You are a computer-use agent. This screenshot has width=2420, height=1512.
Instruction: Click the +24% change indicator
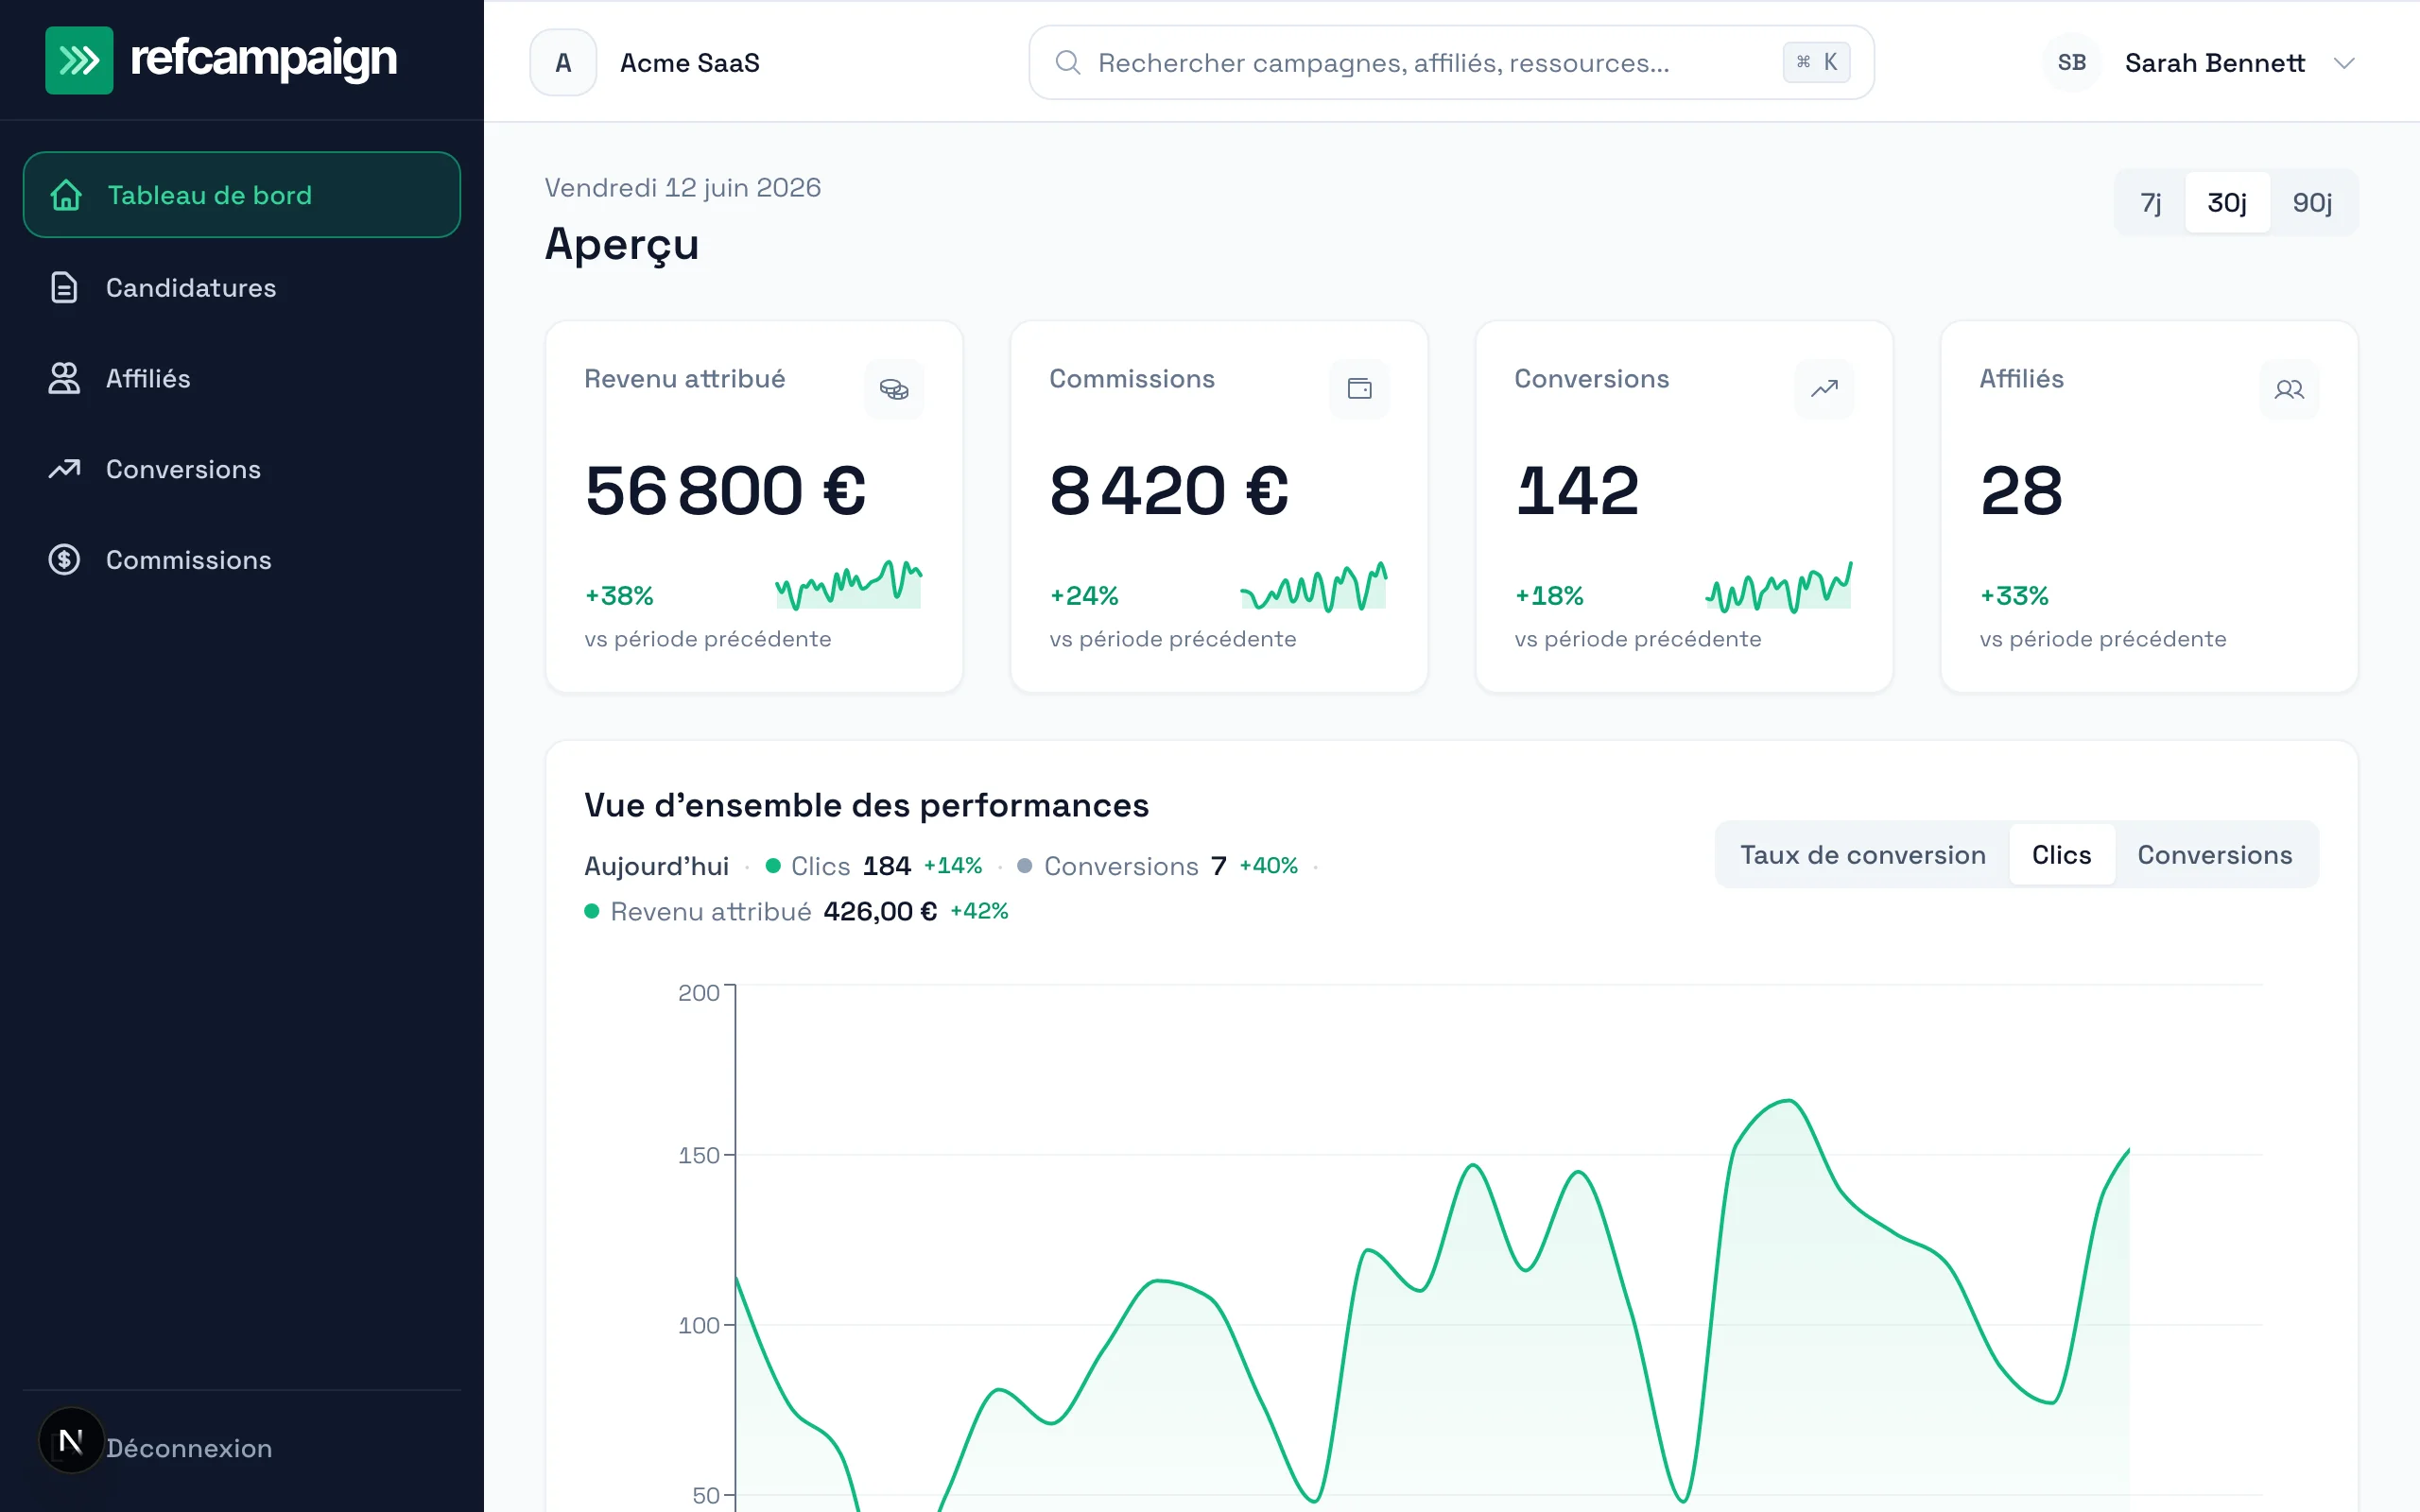1084,596
